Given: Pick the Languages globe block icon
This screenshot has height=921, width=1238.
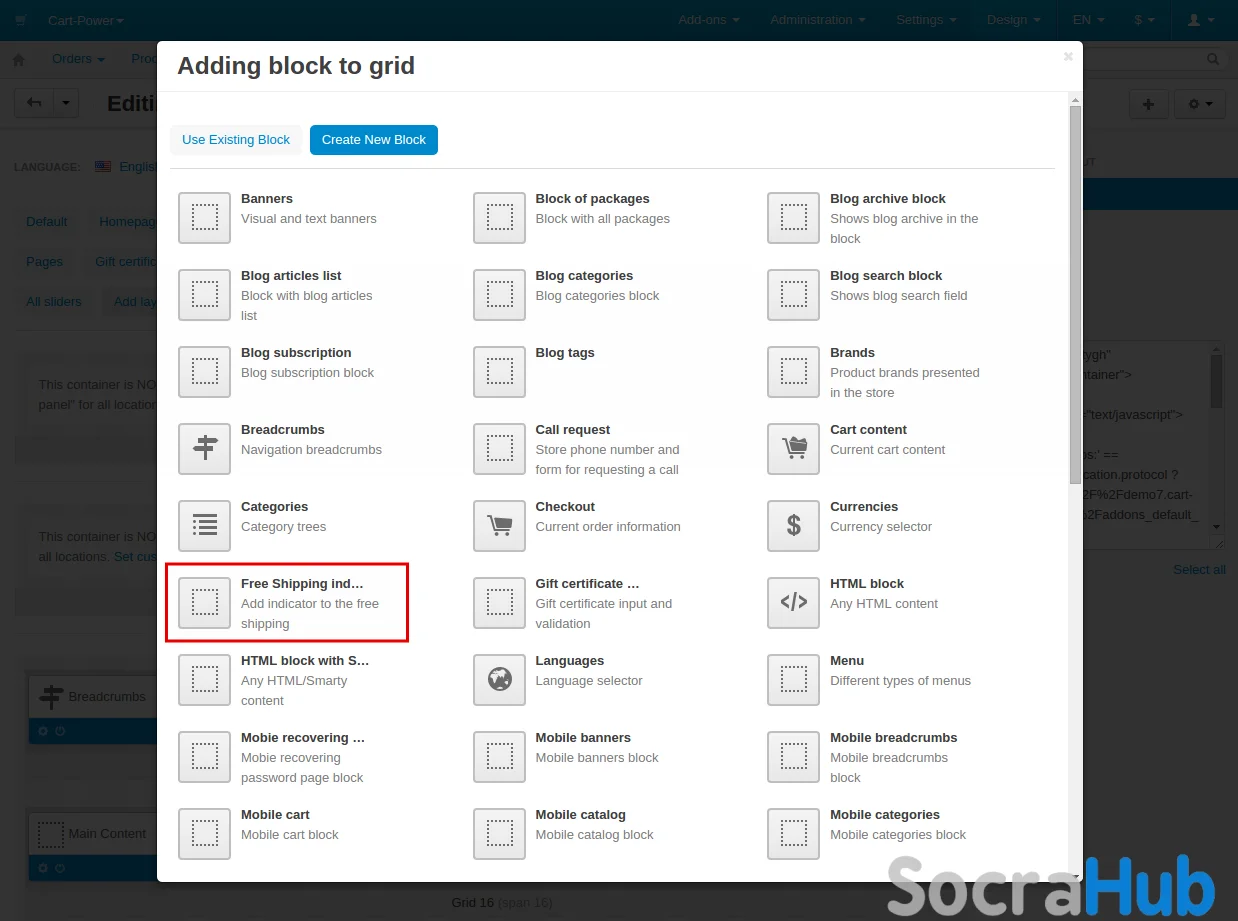Looking at the screenshot, I should pyautogui.click(x=499, y=679).
